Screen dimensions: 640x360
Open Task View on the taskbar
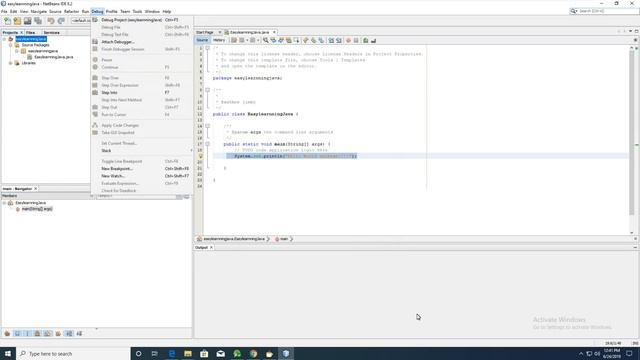[x=155, y=353]
